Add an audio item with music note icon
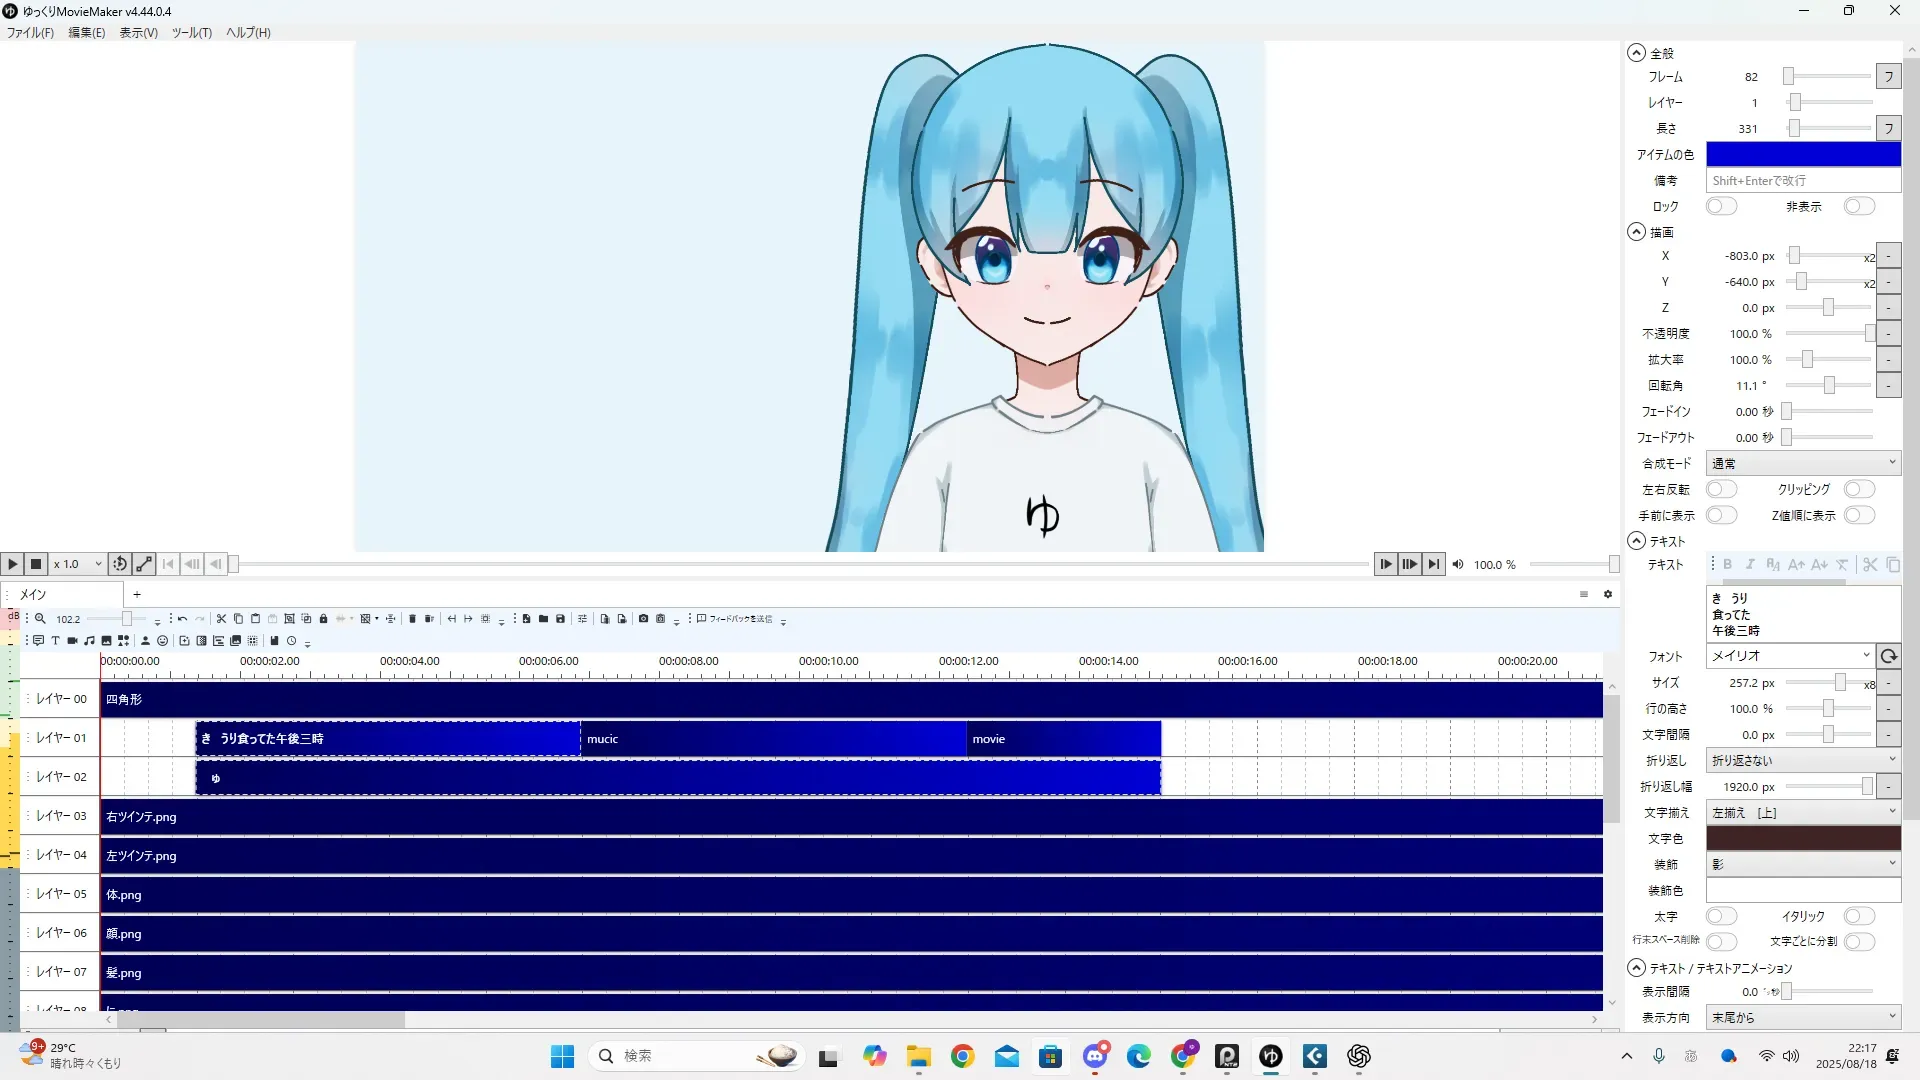Screen dimensions: 1920x1080 click(x=89, y=641)
